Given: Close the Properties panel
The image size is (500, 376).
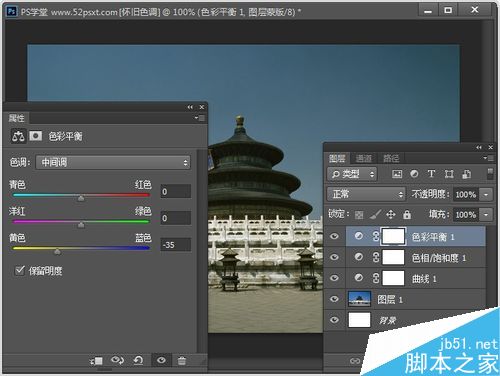Looking at the screenshot, I should (202, 107).
